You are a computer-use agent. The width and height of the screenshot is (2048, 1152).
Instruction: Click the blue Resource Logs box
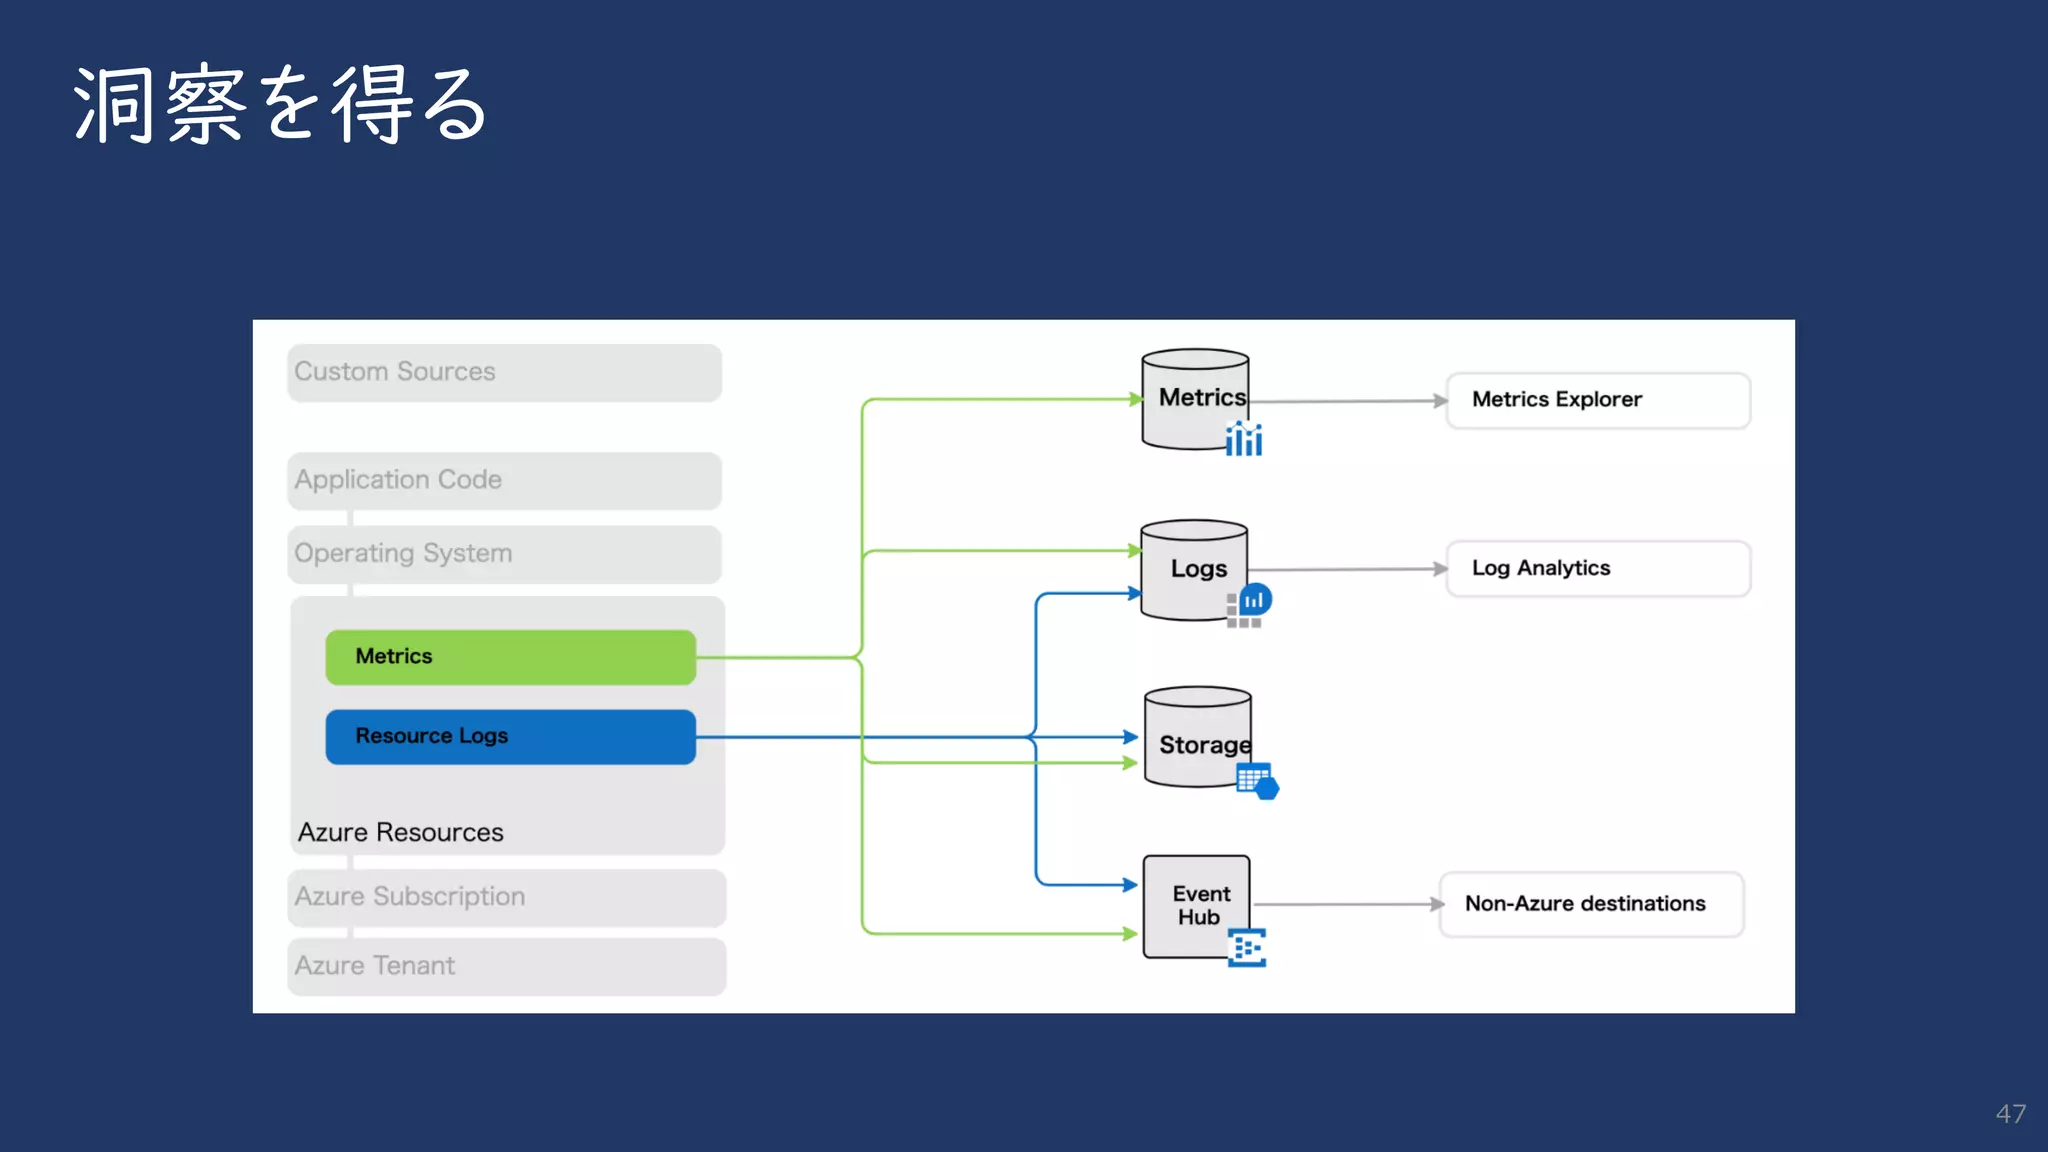(x=510, y=737)
